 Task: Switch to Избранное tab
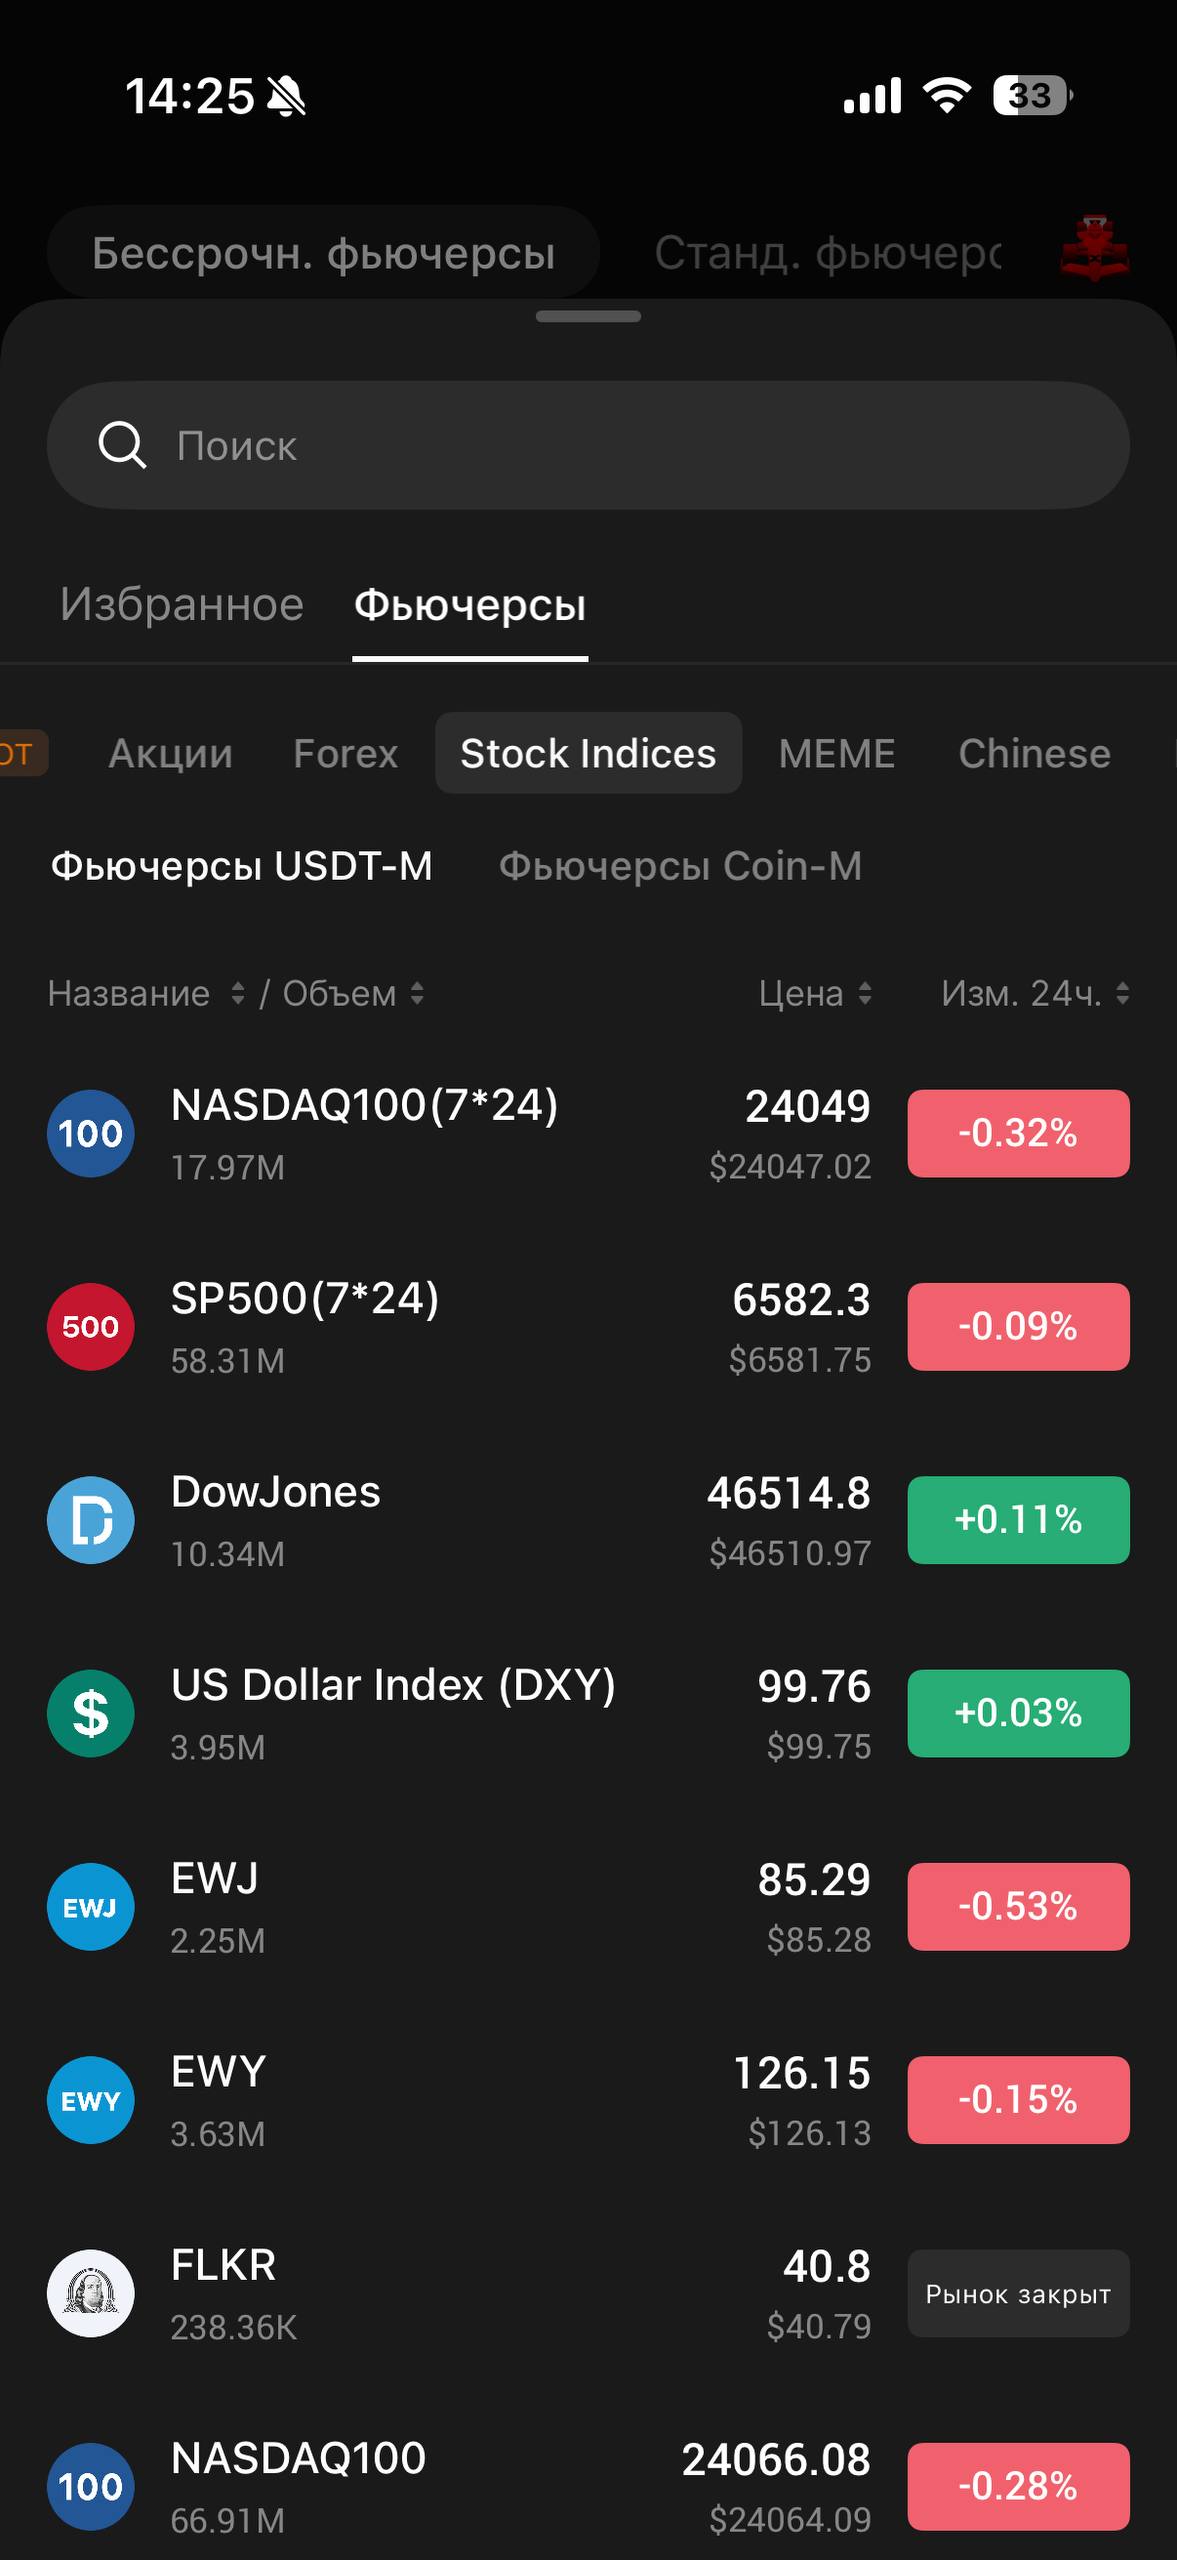[x=181, y=605]
